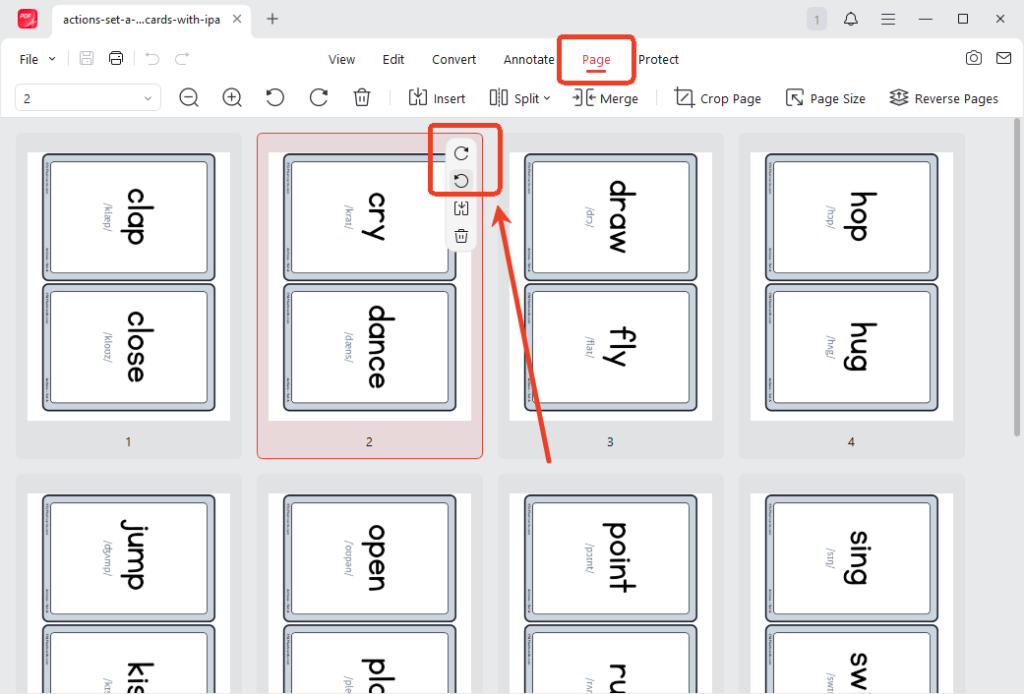
Task: Click the Print icon
Action: coord(116,58)
